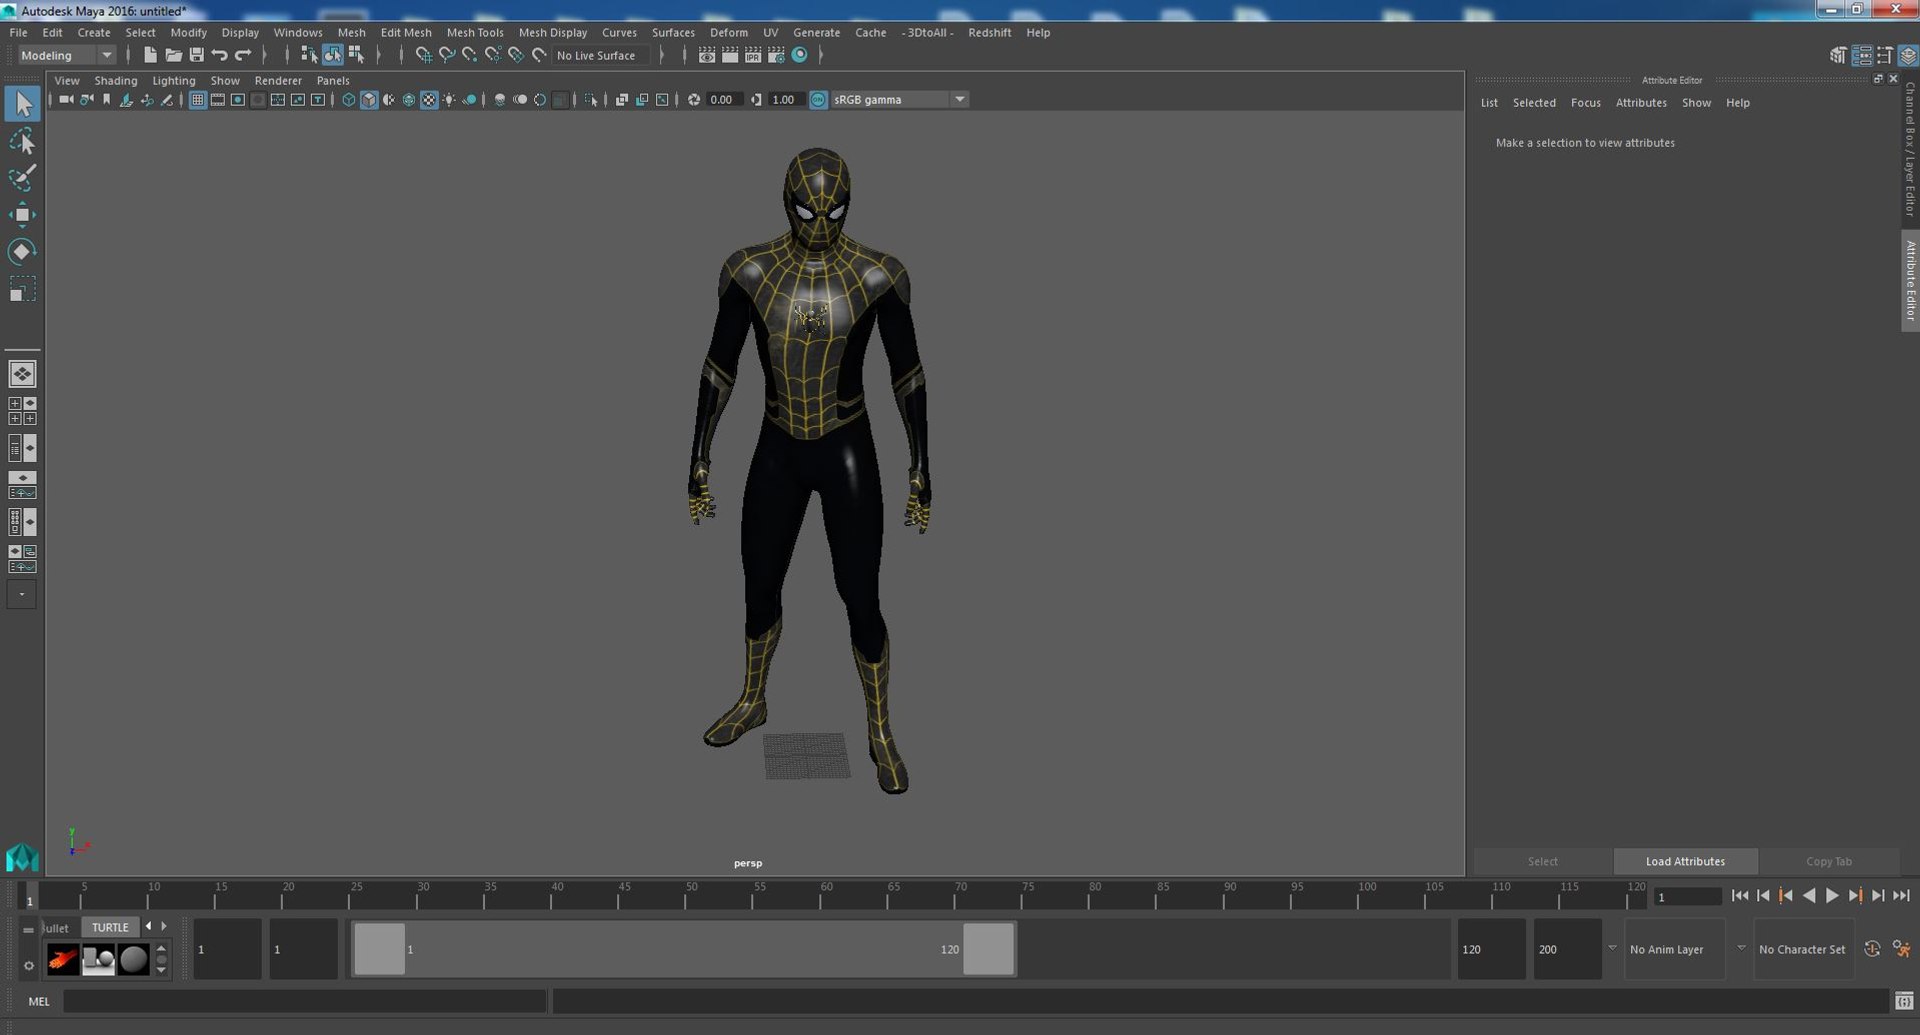The width and height of the screenshot is (1920, 1035).
Task: Open the Modeling menu set dropdown
Action: click(x=67, y=55)
